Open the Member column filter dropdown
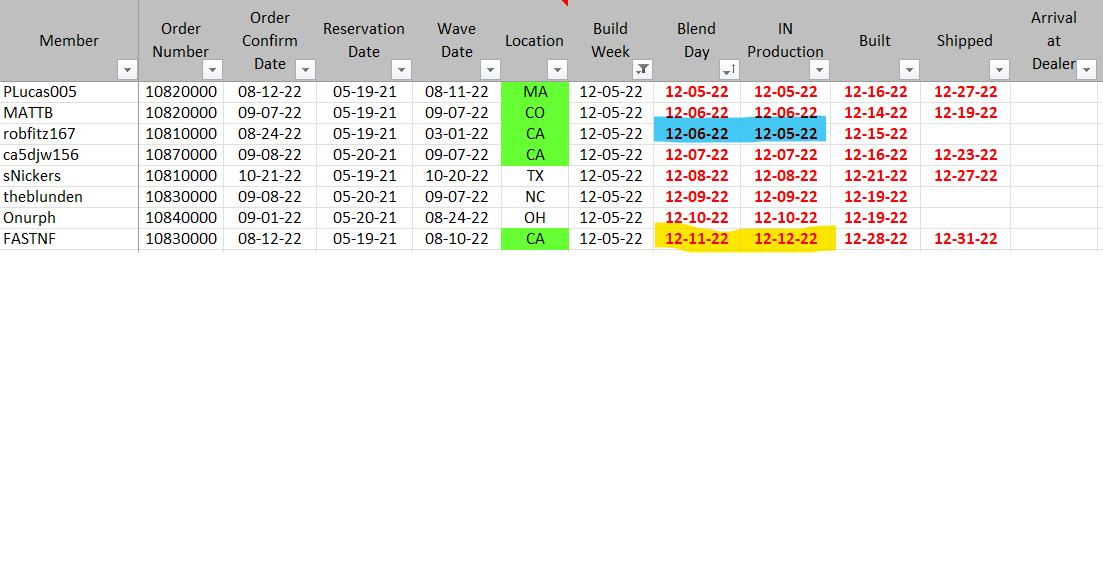The height and width of the screenshot is (561, 1103). point(127,70)
